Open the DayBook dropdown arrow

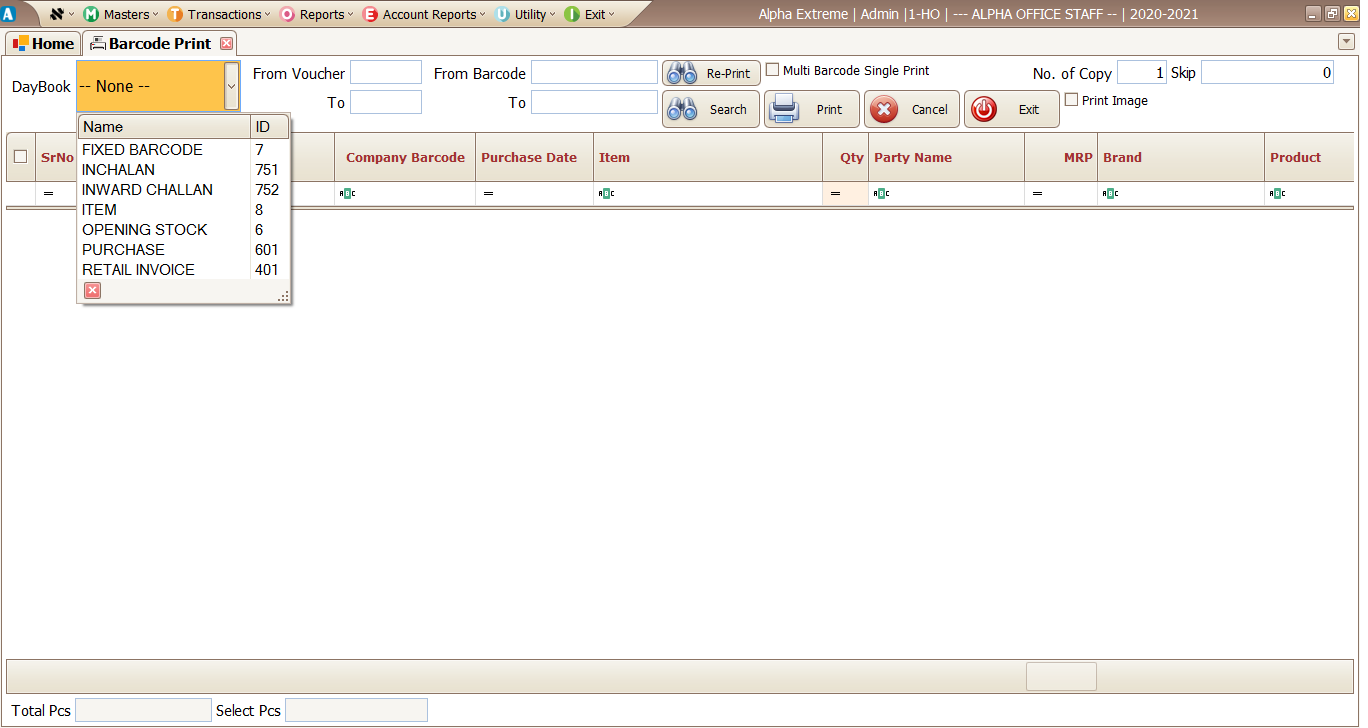coord(231,86)
